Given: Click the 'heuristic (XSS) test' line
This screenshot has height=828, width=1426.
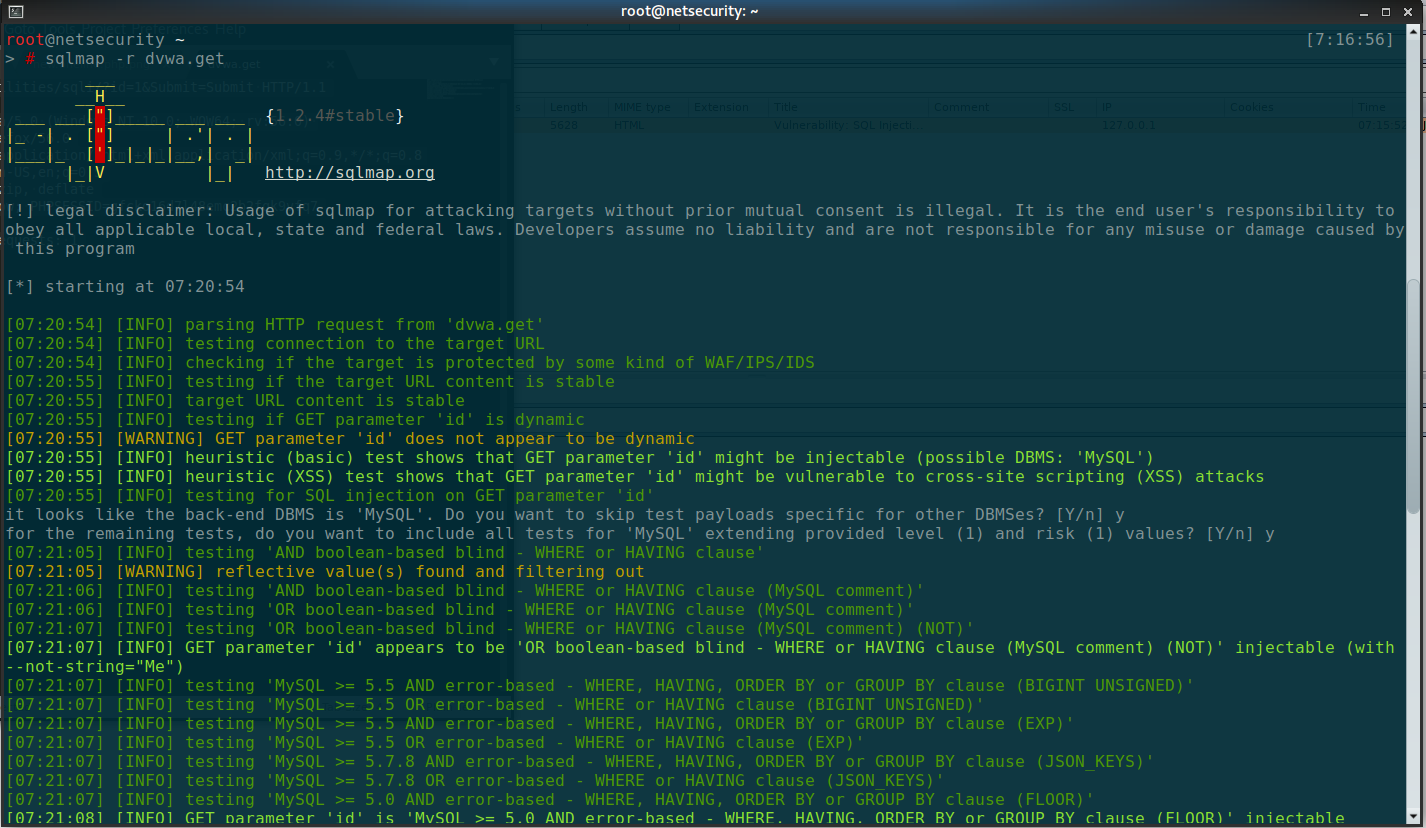Looking at the screenshot, I should tap(635, 477).
